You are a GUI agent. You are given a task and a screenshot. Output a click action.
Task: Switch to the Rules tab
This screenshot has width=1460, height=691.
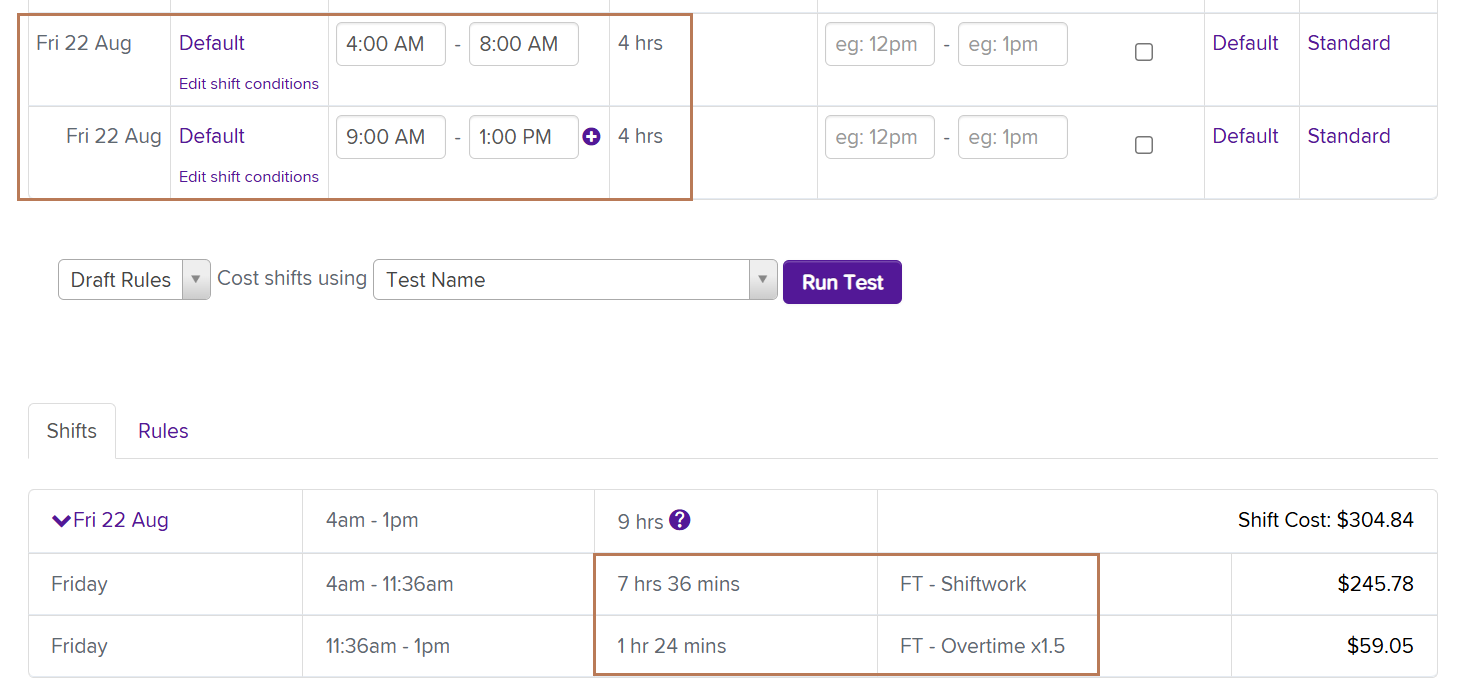[x=163, y=431]
